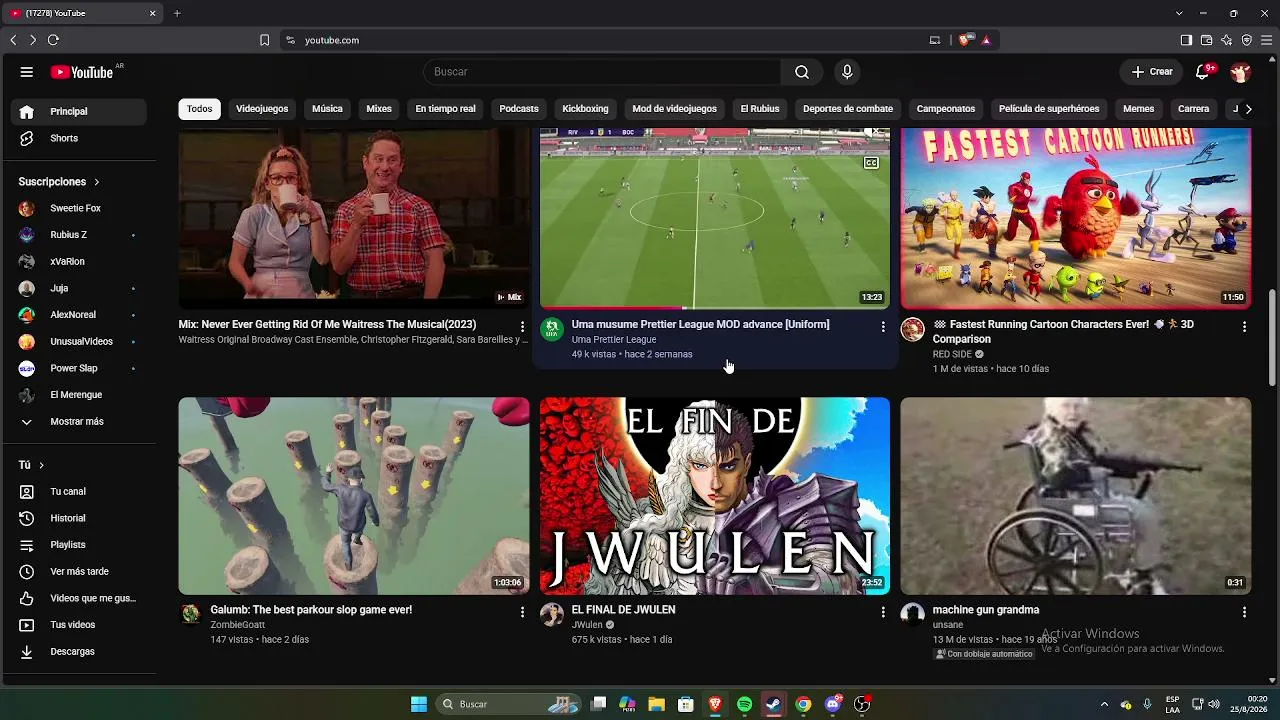Open a new browser tab
This screenshot has width=1280, height=720.
point(177,13)
